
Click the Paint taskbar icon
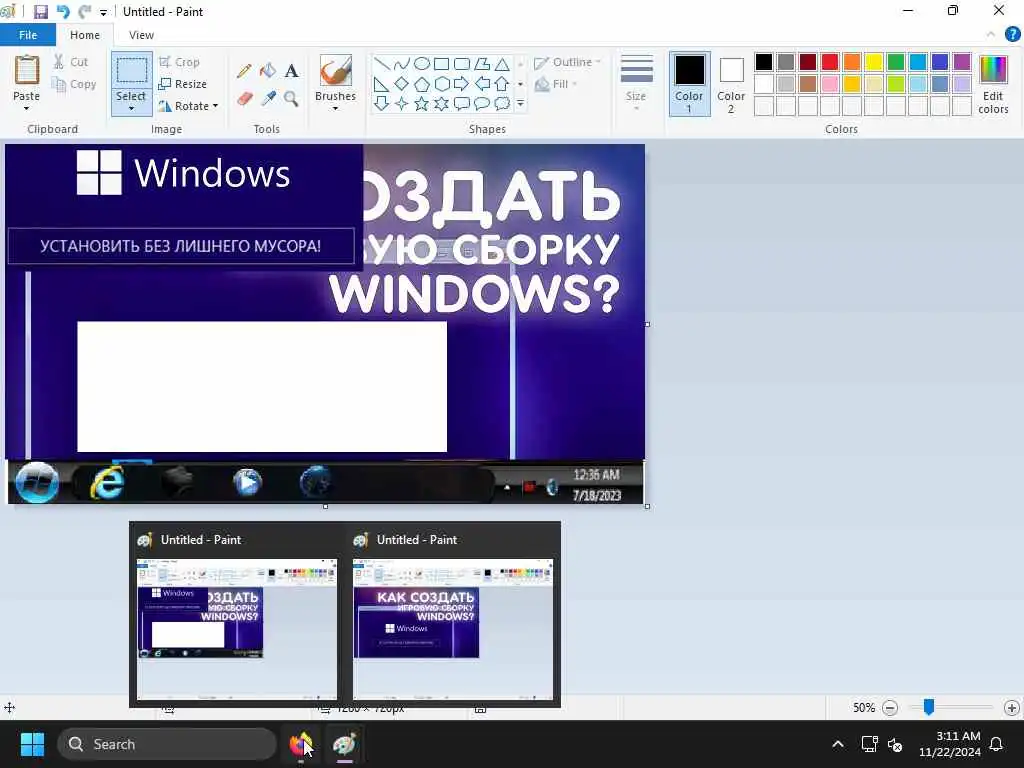(x=344, y=744)
